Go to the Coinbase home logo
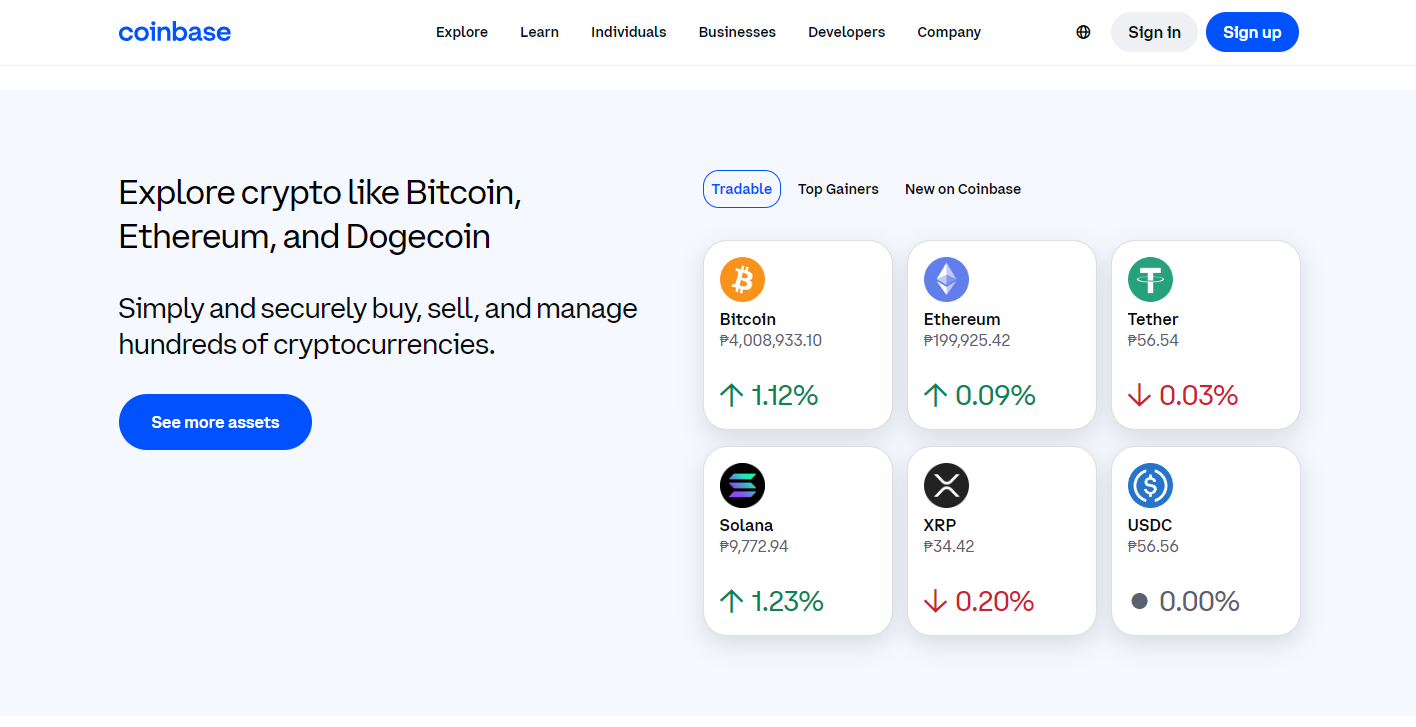This screenshot has height=727, width=1416. [x=175, y=32]
